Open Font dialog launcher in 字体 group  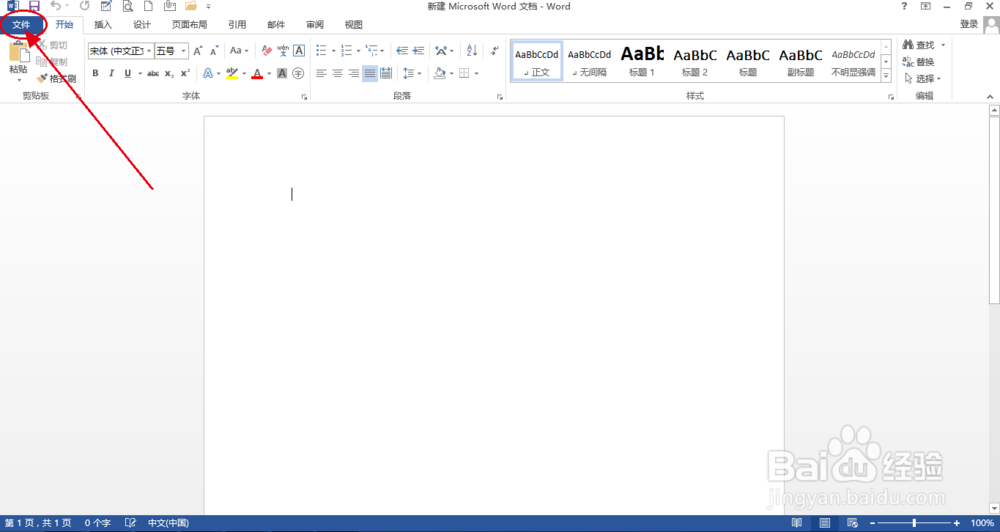304,97
